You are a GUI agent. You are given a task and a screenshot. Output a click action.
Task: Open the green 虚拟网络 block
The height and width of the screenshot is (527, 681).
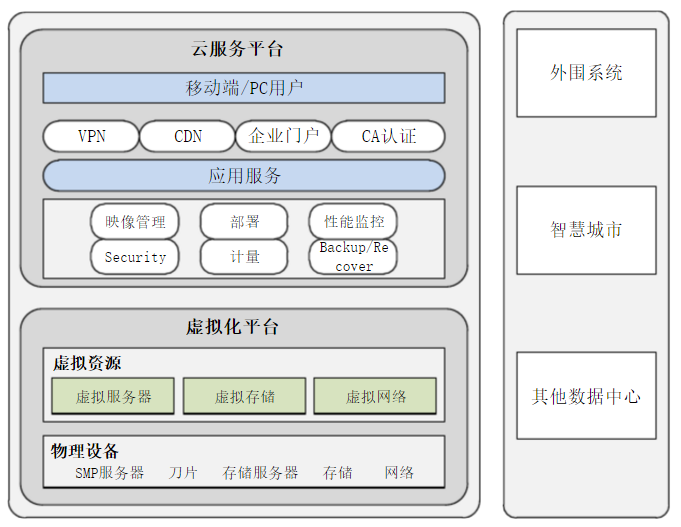tap(375, 396)
